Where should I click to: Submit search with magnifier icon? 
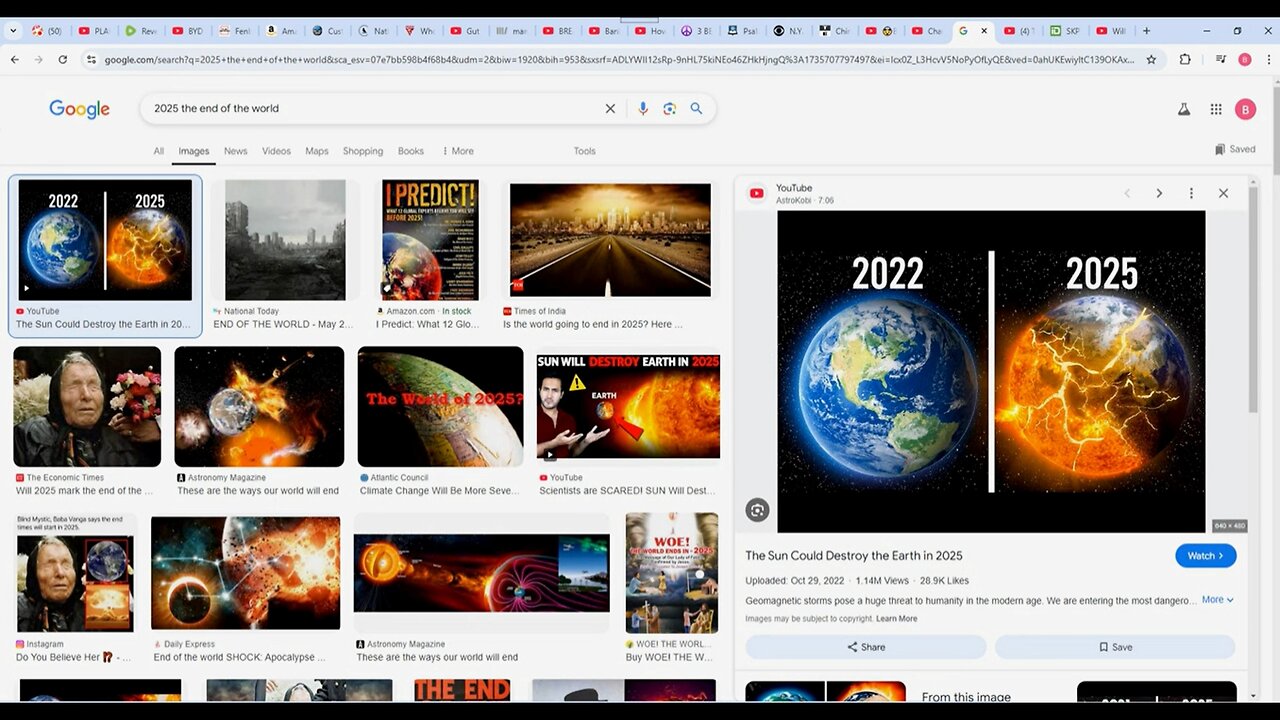696,109
